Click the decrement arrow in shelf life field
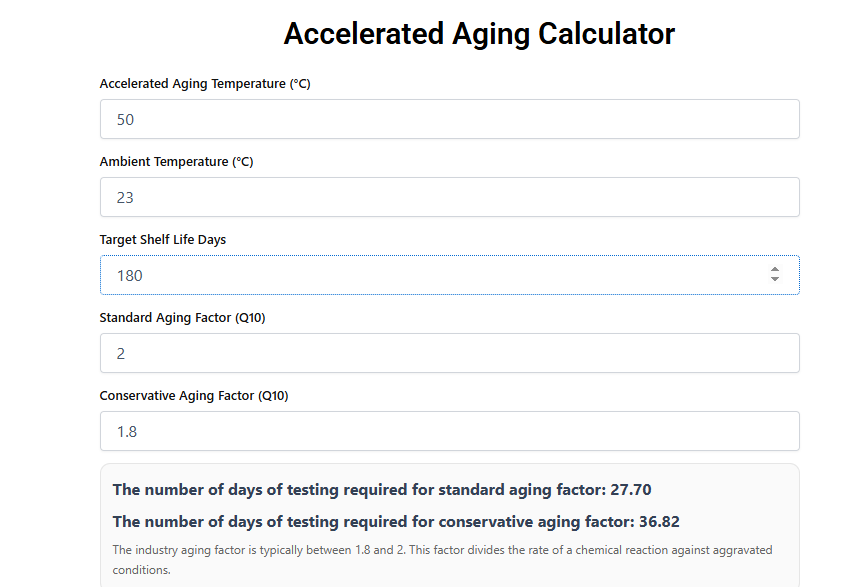 tap(775, 280)
